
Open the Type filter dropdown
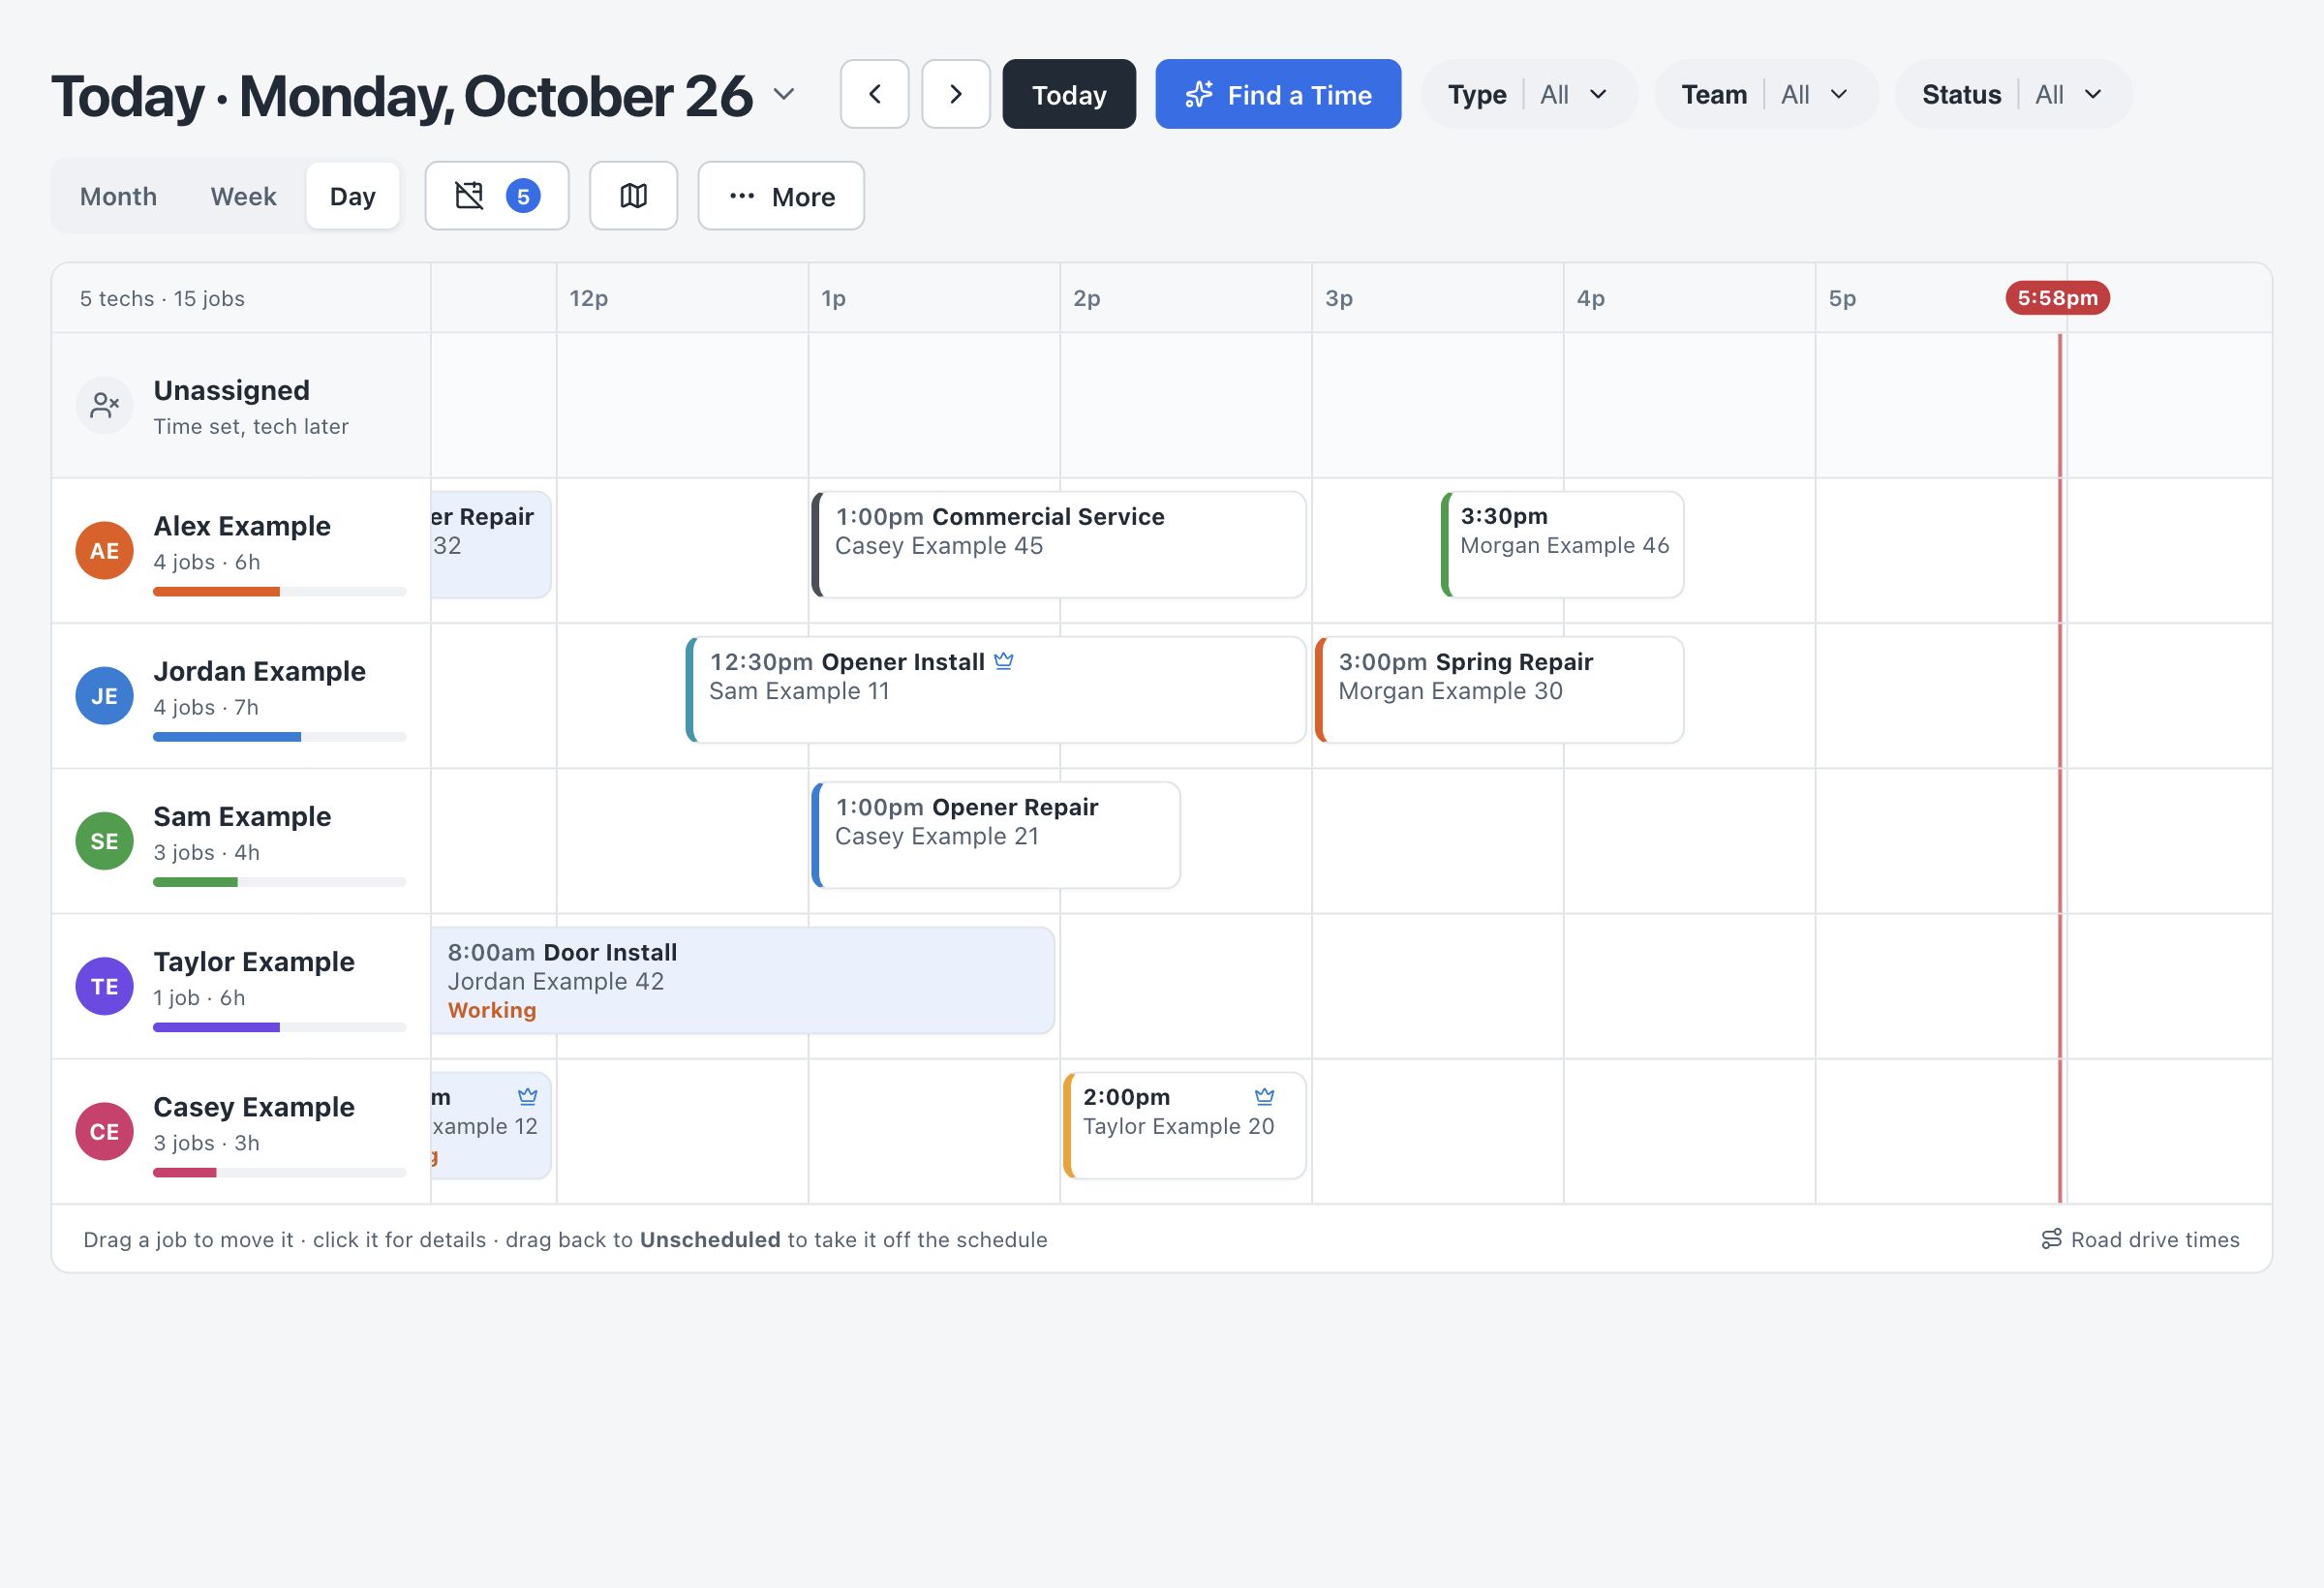coord(1529,94)
